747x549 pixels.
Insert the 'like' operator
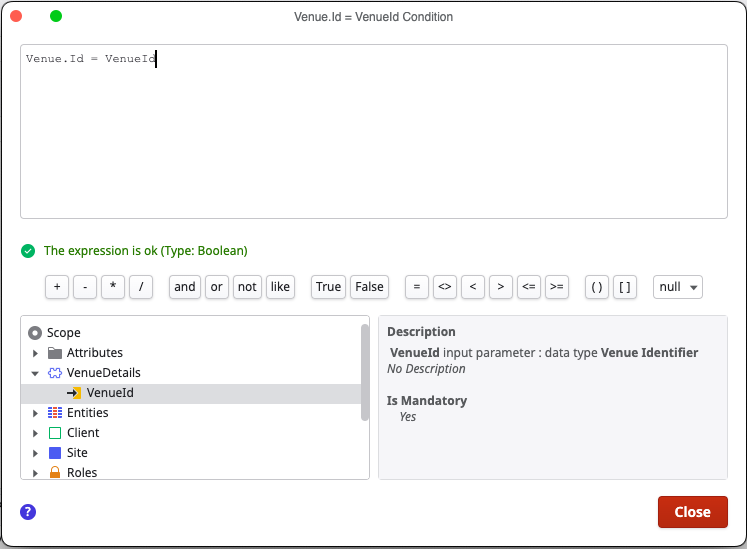[x=280, y=287]
